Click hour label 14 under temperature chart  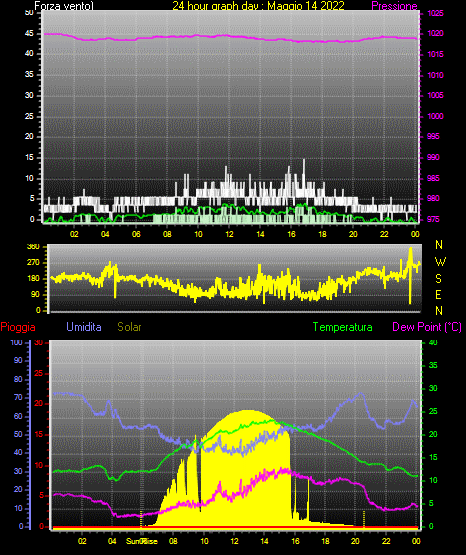(x=264, y=542)
